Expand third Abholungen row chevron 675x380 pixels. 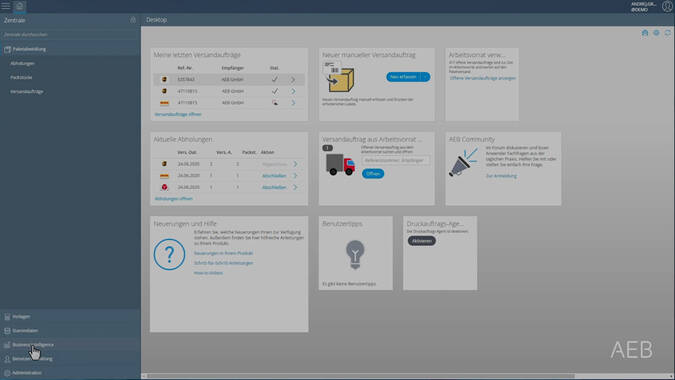tap(295, 187)
